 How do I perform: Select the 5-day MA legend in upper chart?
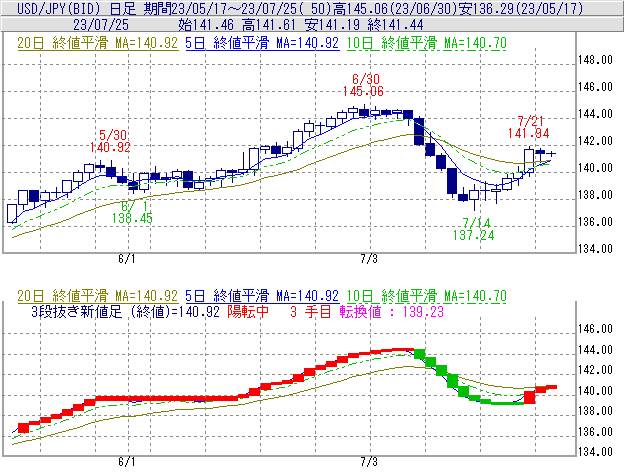(262, 43)
